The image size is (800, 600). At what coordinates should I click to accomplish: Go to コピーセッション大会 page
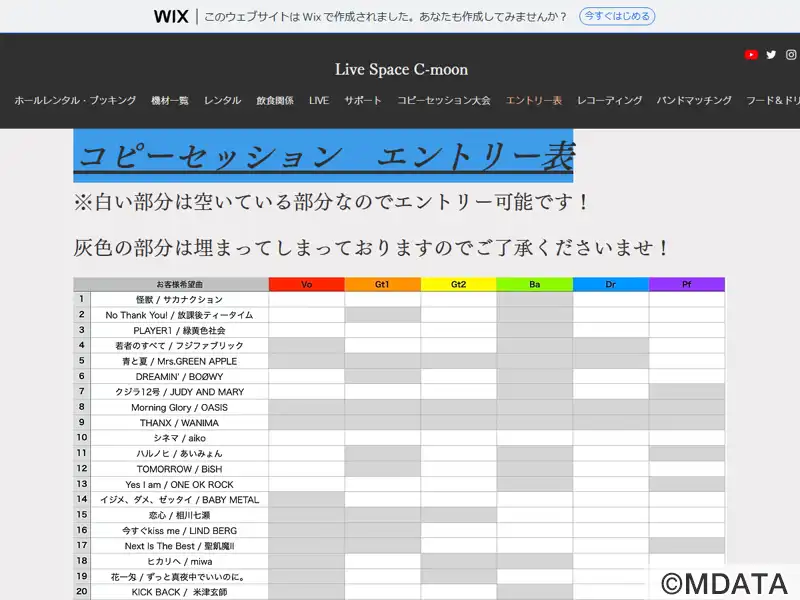tap(444, 101)
